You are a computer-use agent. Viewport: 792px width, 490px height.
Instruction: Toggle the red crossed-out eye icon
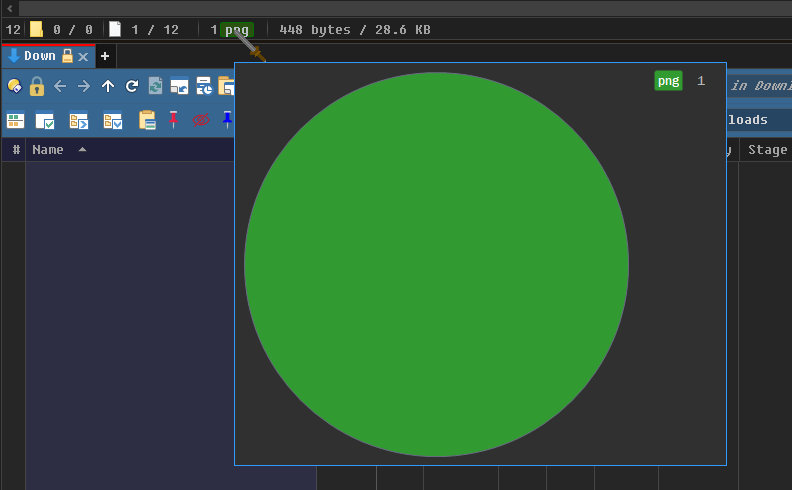pyautogui.click(x=201, y=120)
